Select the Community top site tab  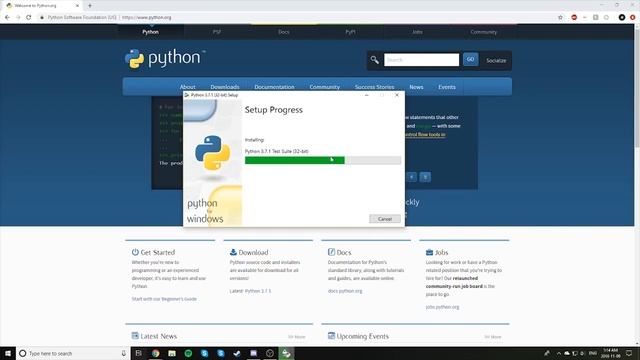pyautogui.click(x=484, y=32)
